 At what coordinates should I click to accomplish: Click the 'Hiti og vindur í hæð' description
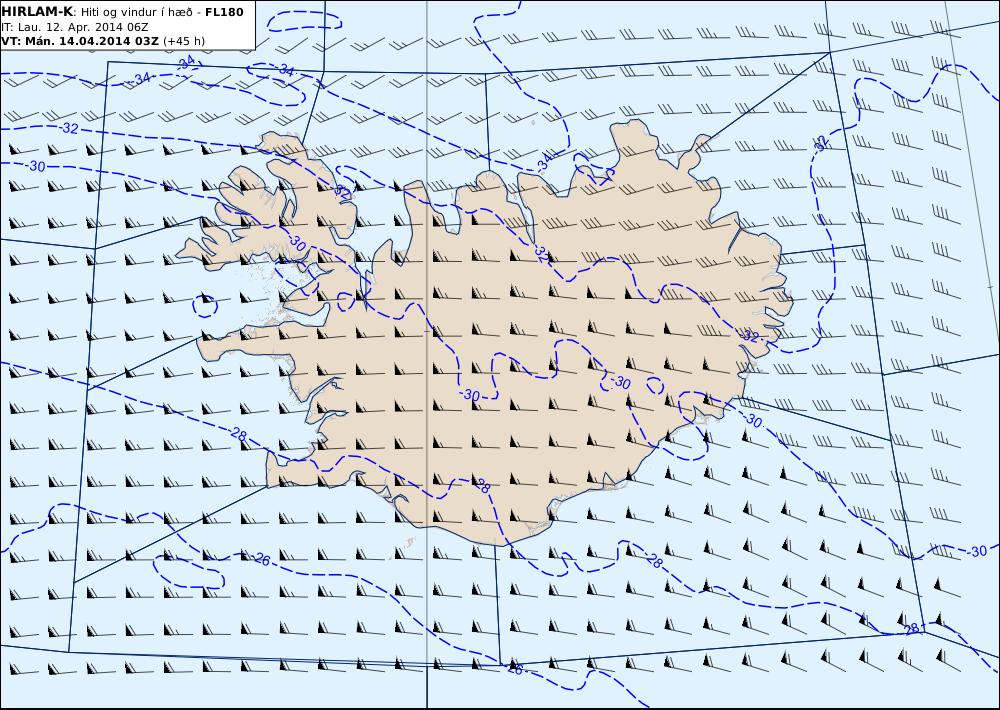tap(136, 12)
